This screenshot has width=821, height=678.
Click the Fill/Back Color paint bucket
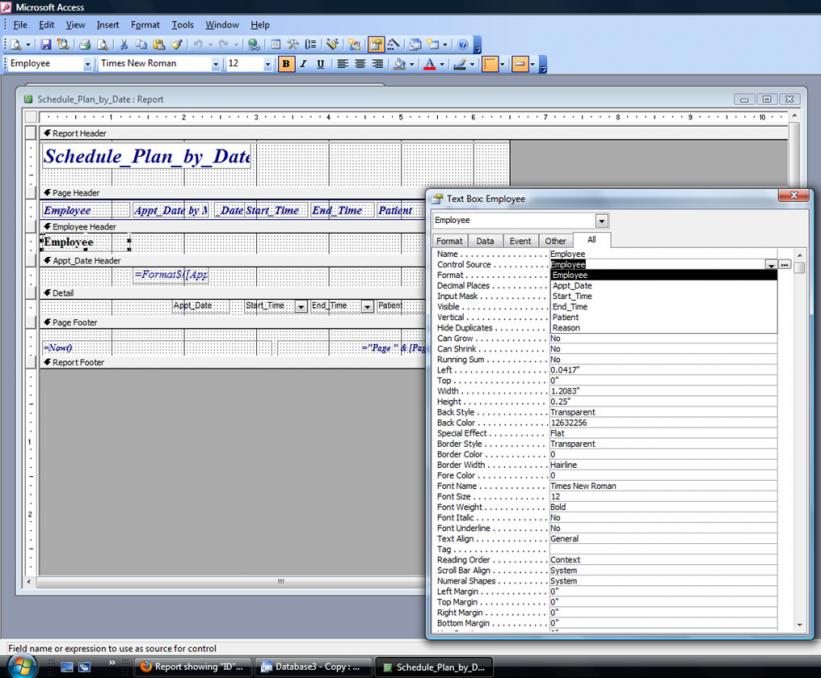400,64
